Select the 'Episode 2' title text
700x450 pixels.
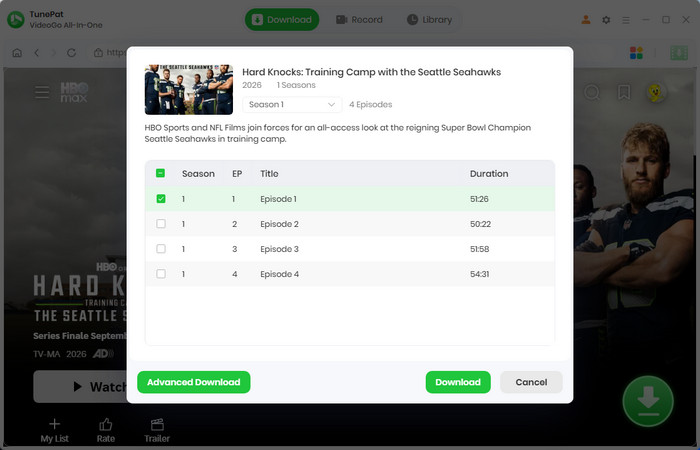279,224
